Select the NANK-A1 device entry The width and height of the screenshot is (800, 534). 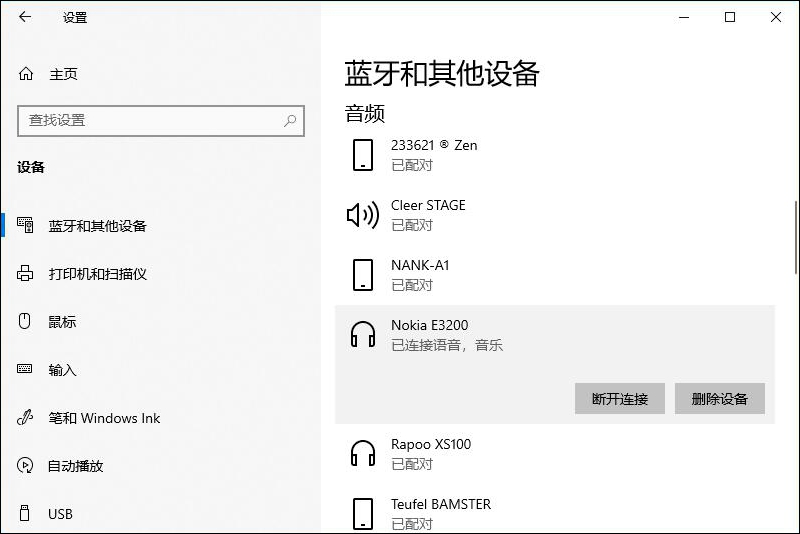point(555,275)
